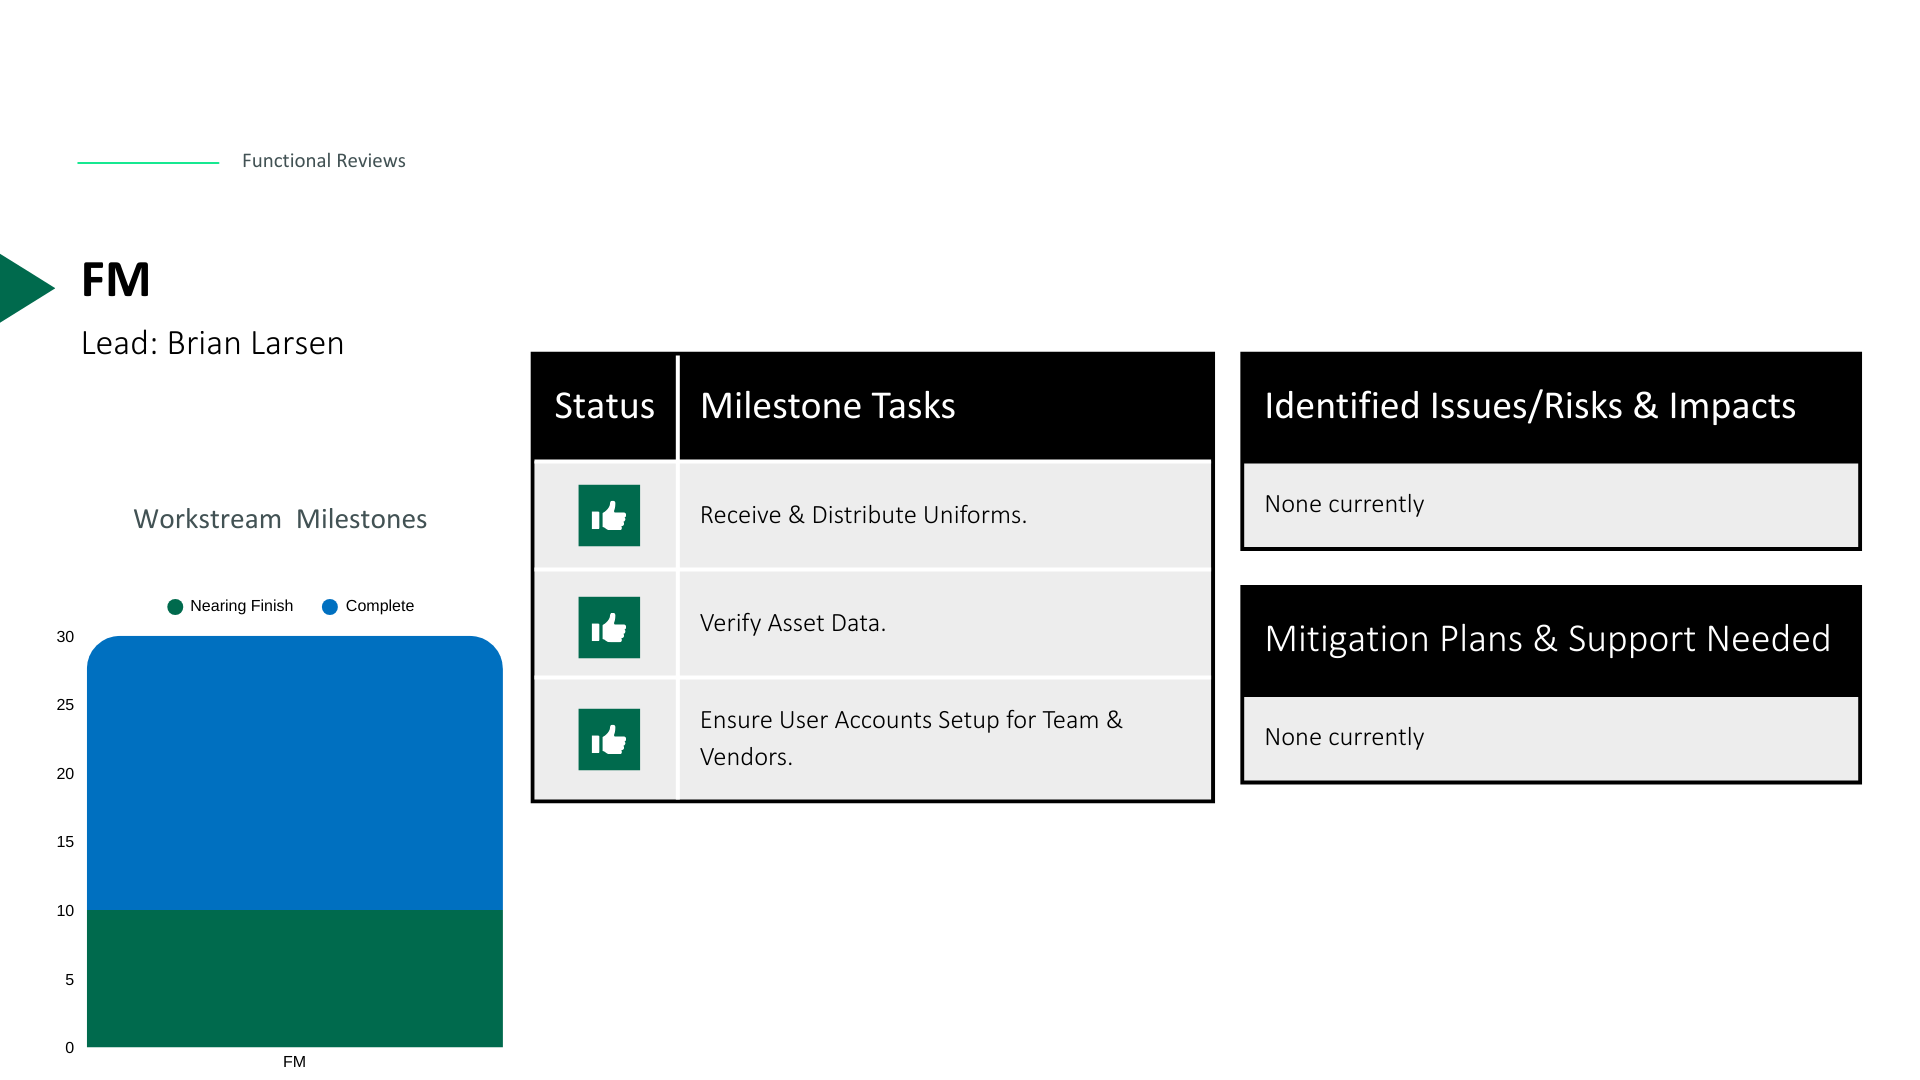Click the Complete legend blue dot

coord(330,607)
